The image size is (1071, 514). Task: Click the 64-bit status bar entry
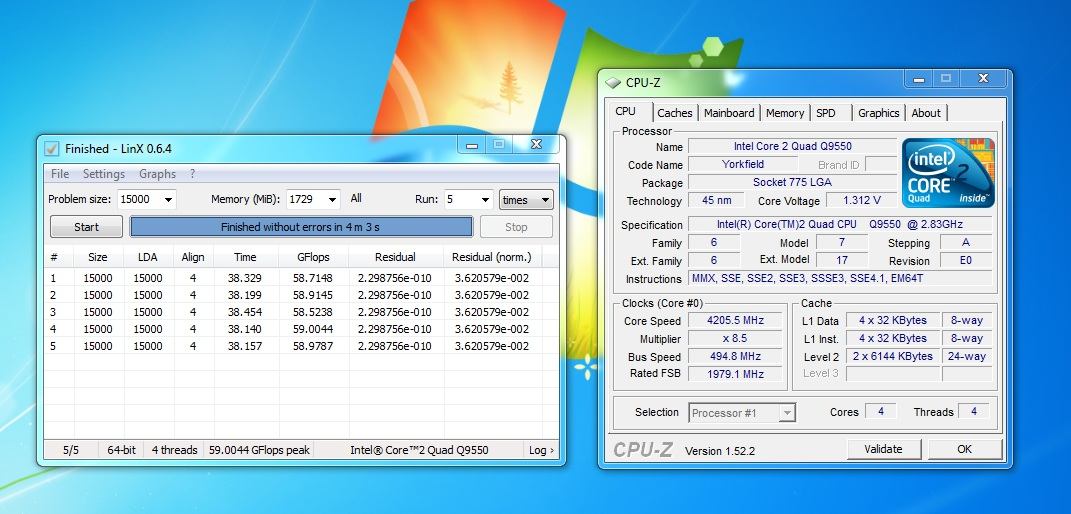(x=121, y=450)
